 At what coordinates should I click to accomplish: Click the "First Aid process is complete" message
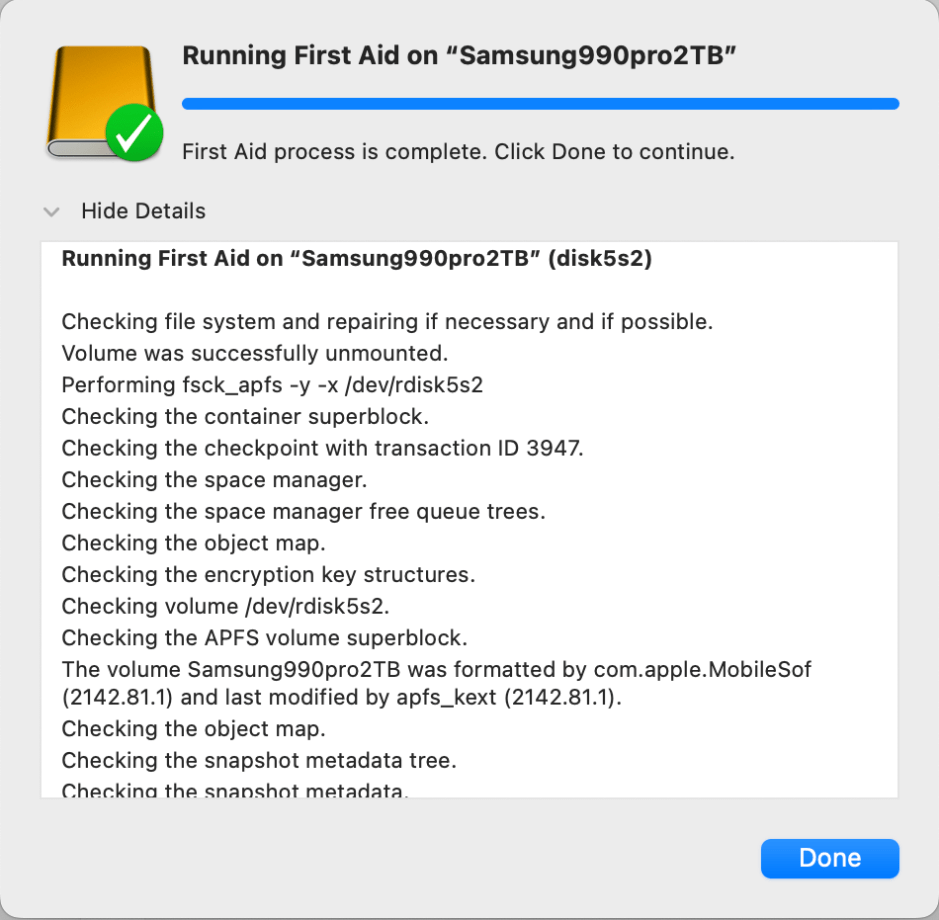pos(458,152)
